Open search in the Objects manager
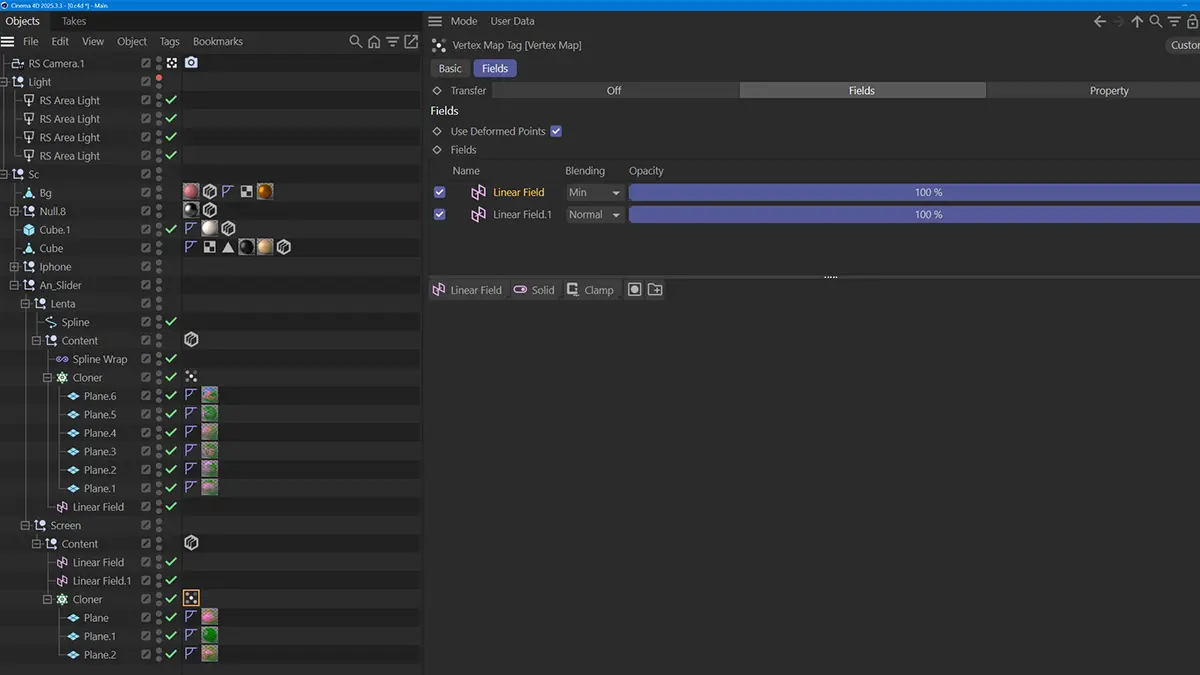 tap(355, 42)
